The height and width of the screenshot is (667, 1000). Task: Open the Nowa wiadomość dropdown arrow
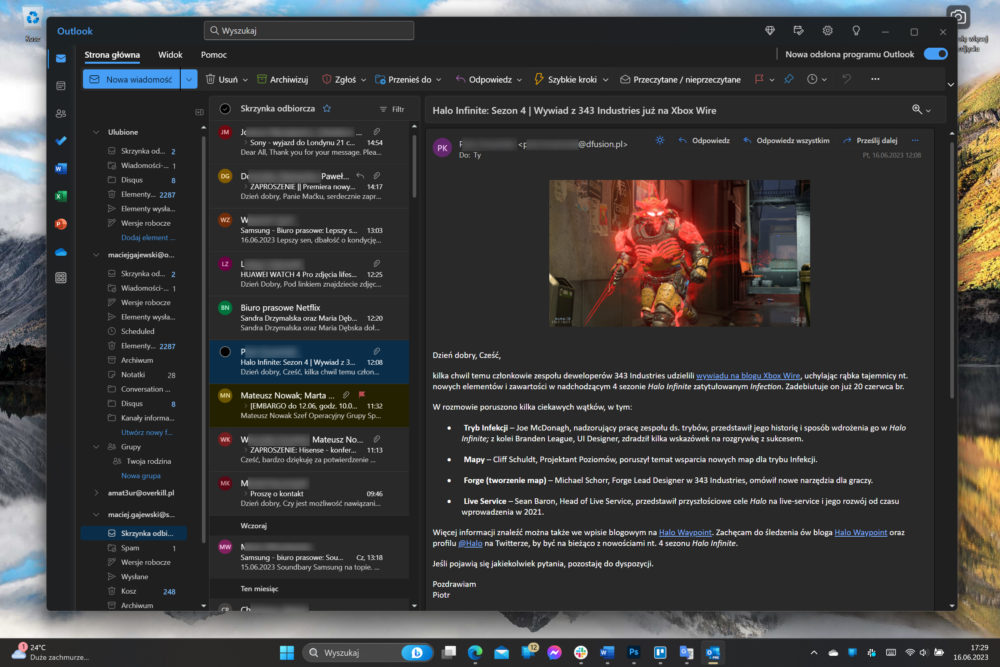click(189, 79)
